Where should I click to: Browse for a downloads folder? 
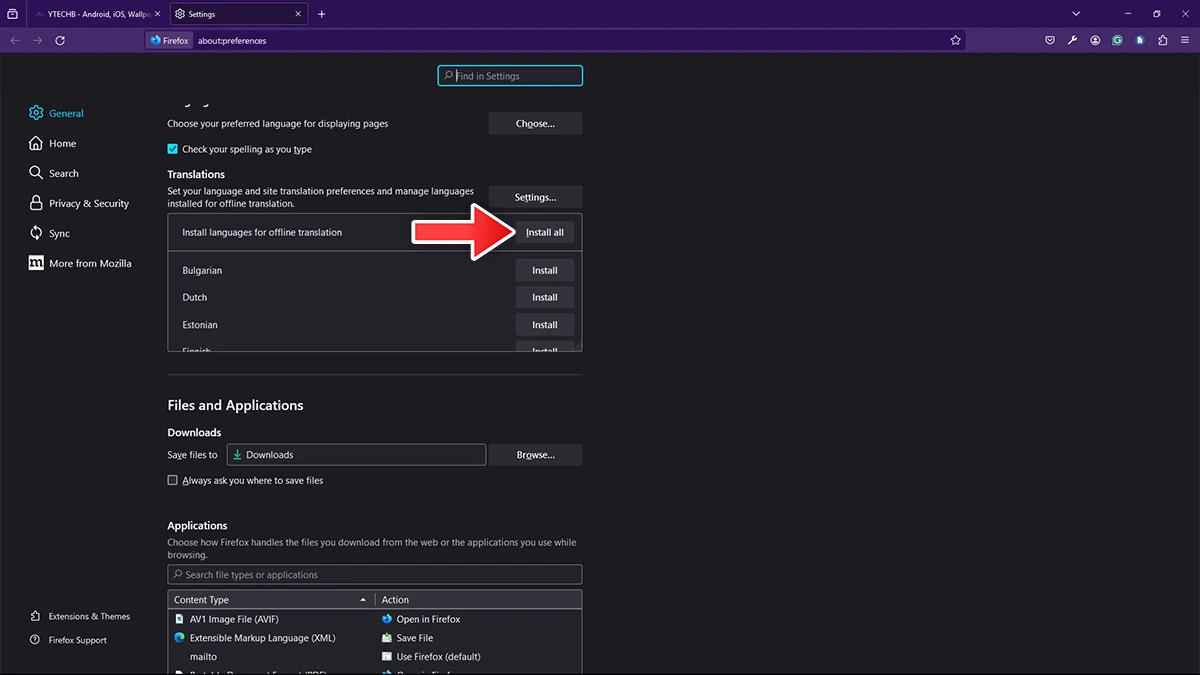(535, 454)
